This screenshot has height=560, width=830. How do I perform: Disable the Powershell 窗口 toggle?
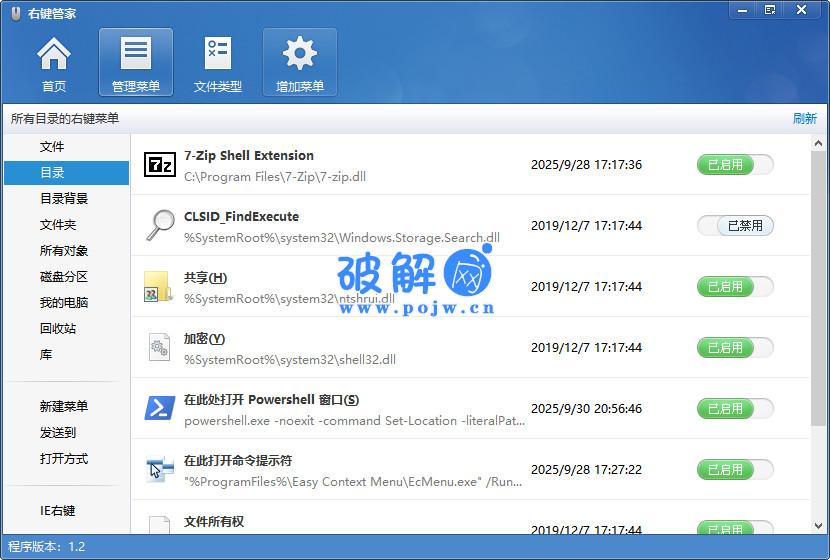735,408
